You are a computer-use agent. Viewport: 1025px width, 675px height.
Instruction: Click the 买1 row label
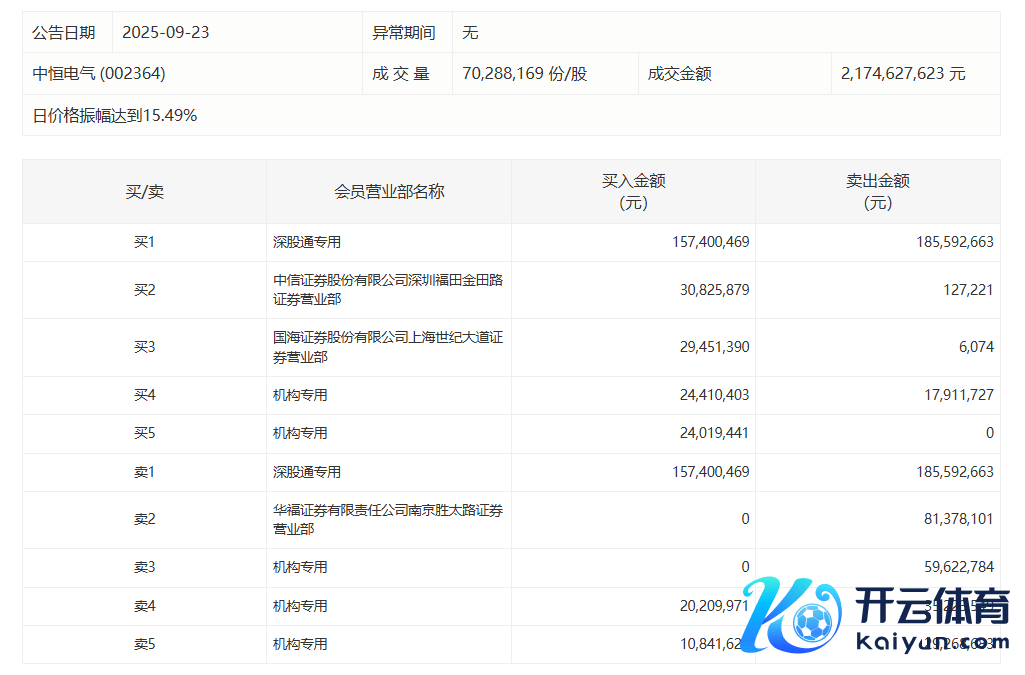tap(145, 242)
